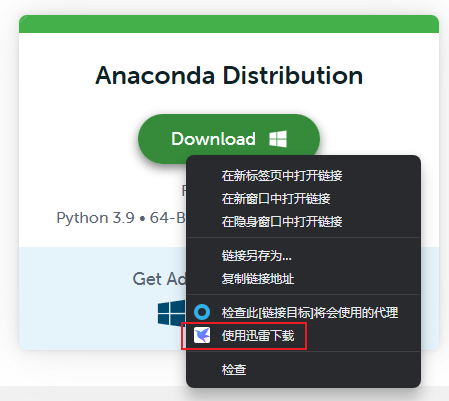
Task: Click the Anaconda Distribution heading
Action: (x=229, y=76)
